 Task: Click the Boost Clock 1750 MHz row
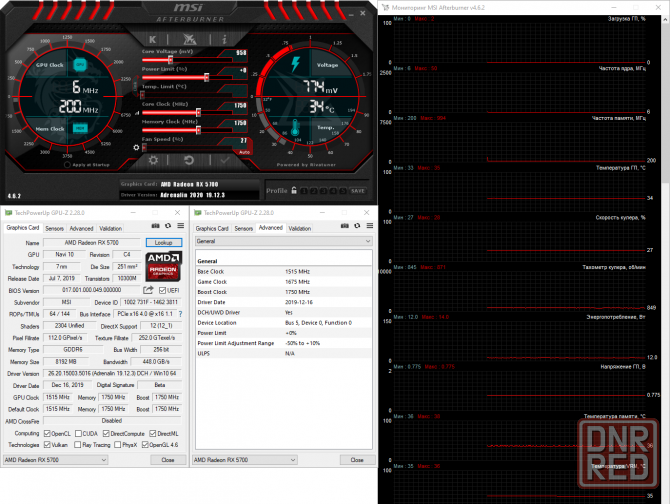click(x=283, y=292)
